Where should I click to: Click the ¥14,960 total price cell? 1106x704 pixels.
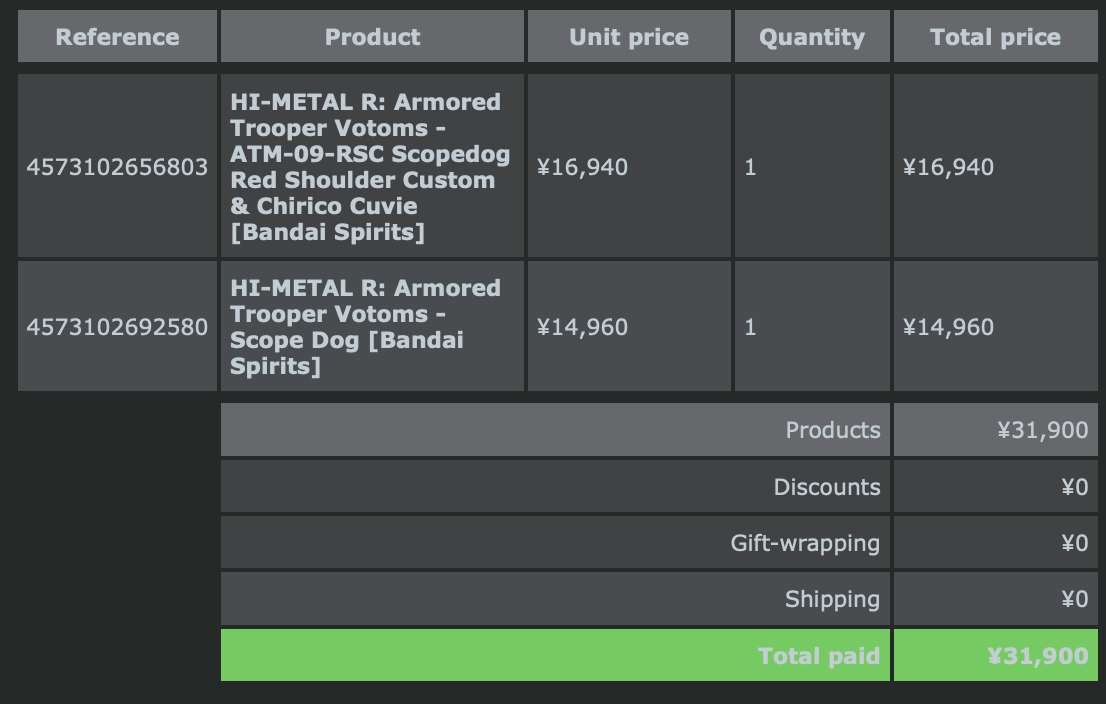click(948, 327)
